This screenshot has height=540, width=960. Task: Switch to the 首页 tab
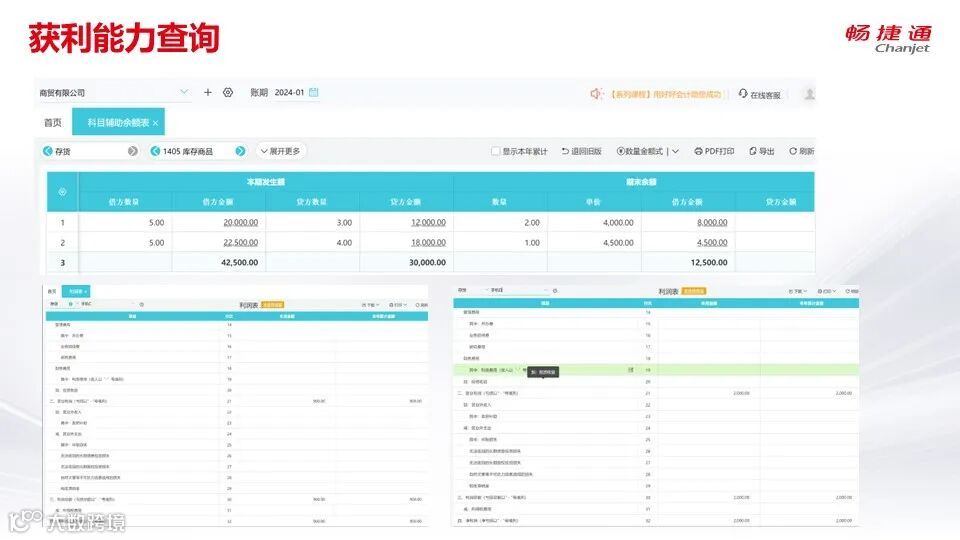(53, 122)
